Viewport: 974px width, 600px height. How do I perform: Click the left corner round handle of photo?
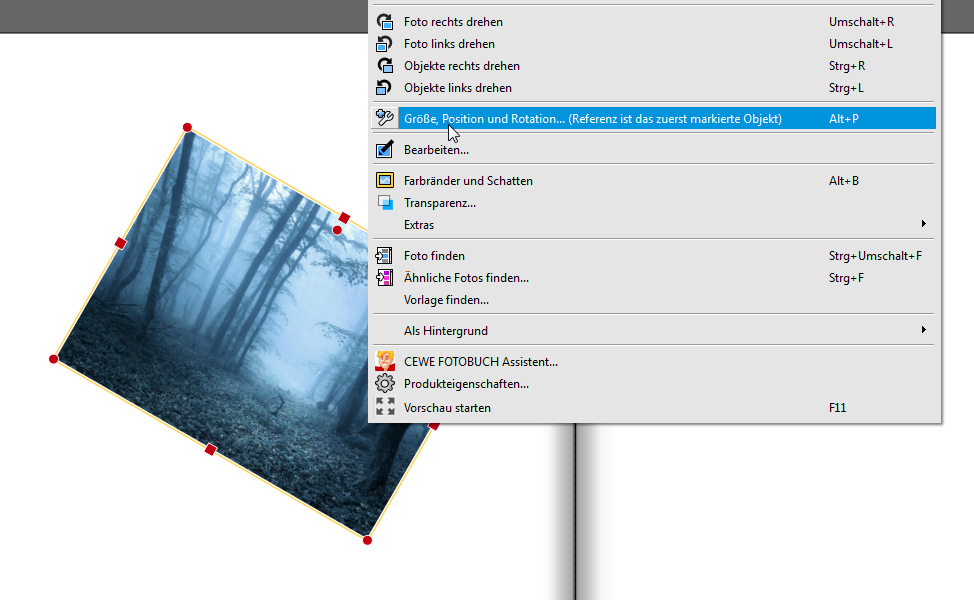coord(53,359)
